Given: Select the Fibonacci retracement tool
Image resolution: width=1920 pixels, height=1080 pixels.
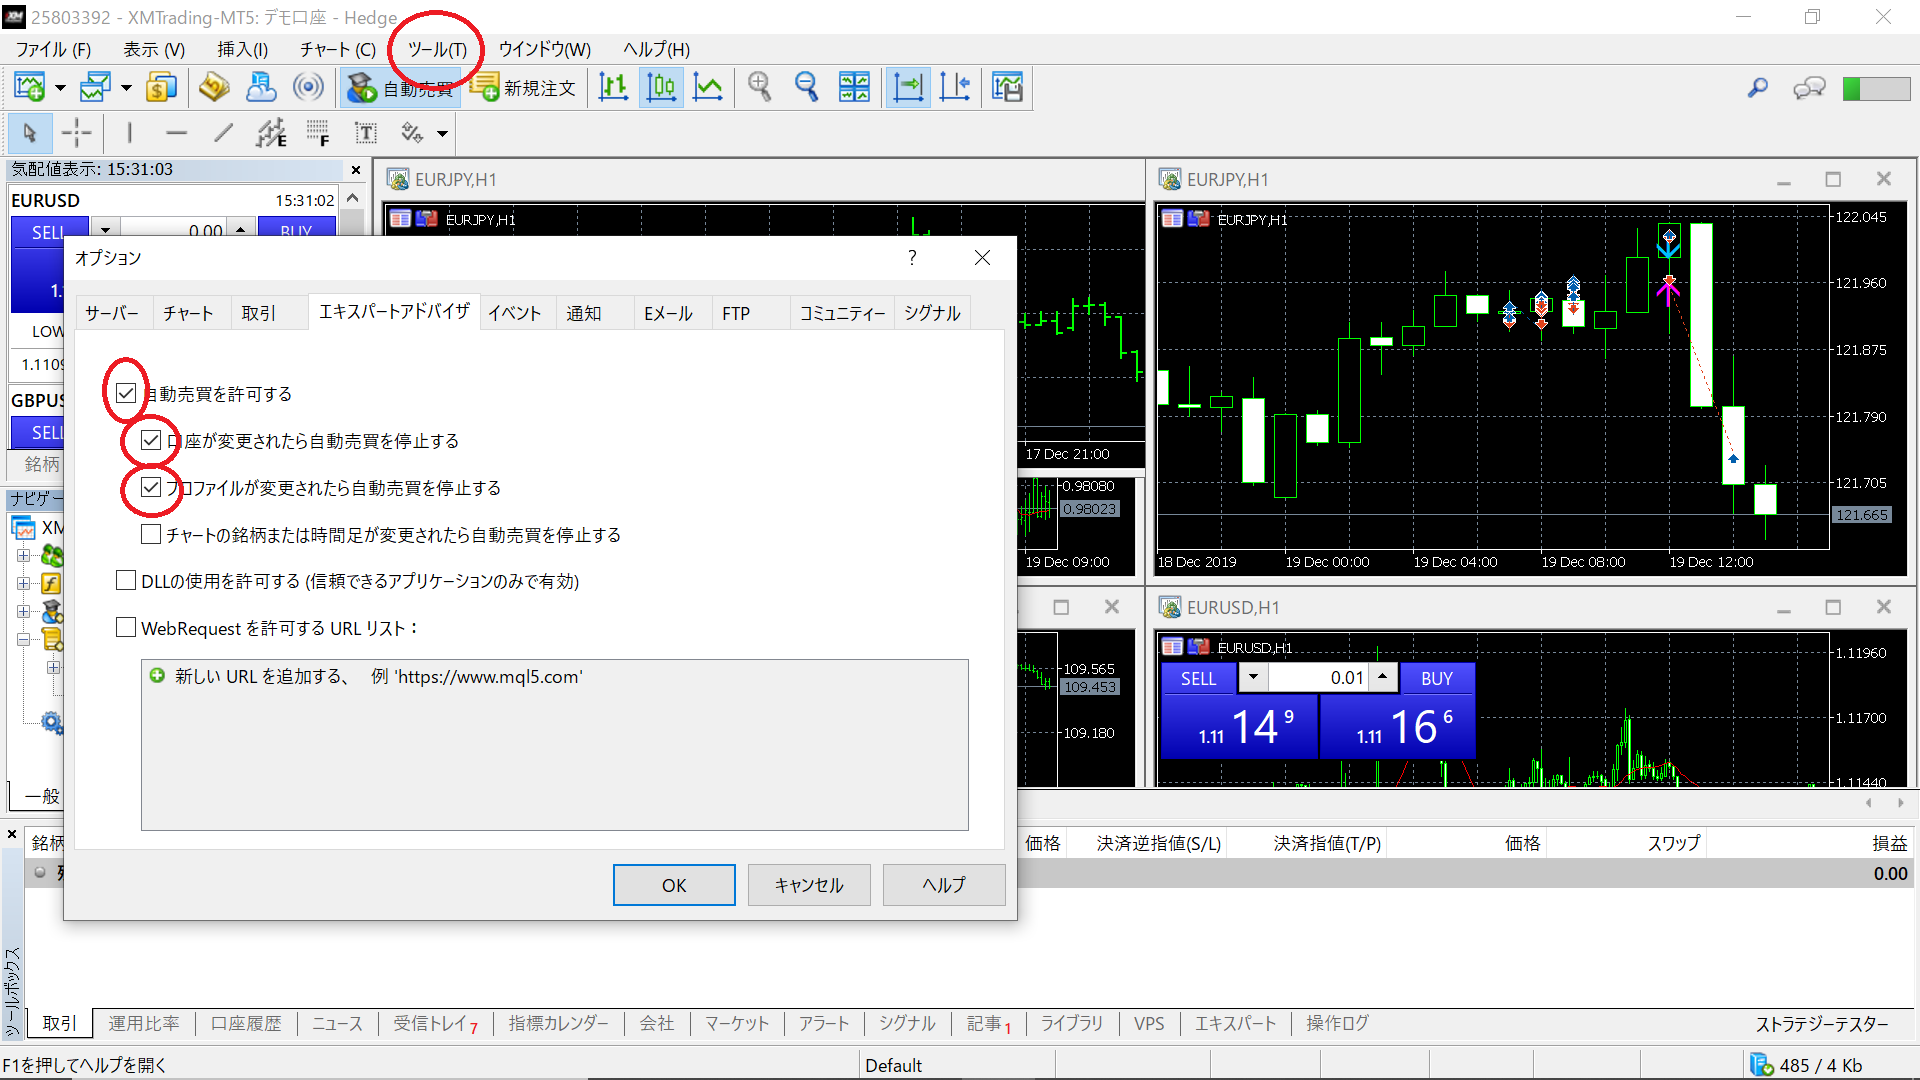Looking at the screenshot, I should [318, 133].
